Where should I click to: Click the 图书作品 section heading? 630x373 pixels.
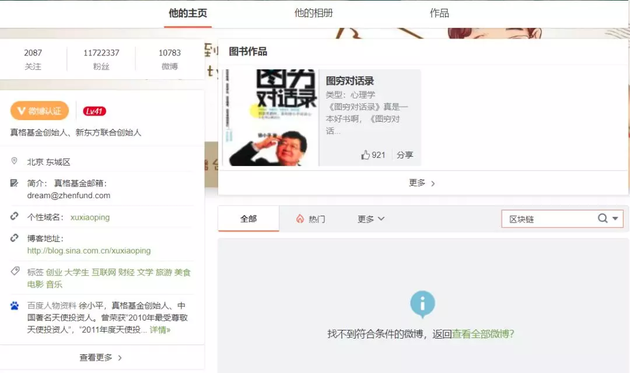(248, 51)
